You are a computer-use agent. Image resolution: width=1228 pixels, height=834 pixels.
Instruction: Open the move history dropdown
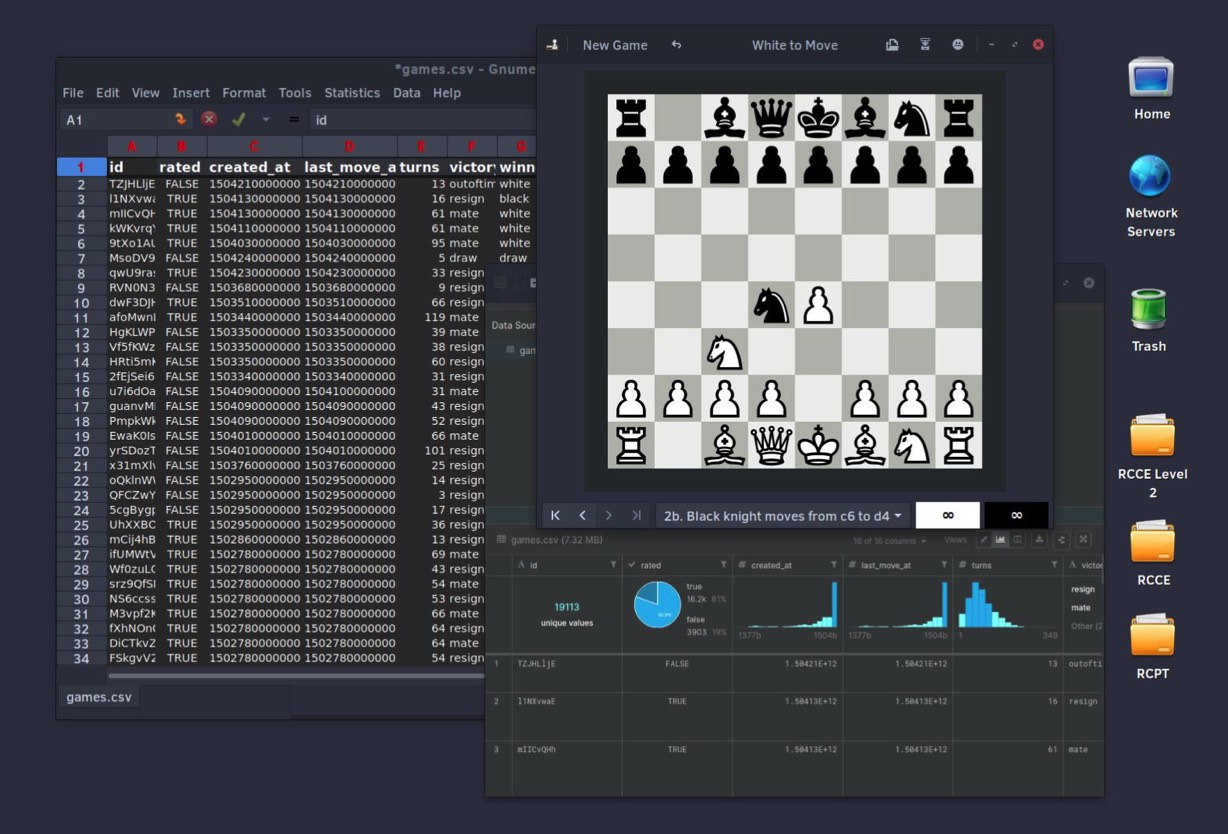coord(783,516)
